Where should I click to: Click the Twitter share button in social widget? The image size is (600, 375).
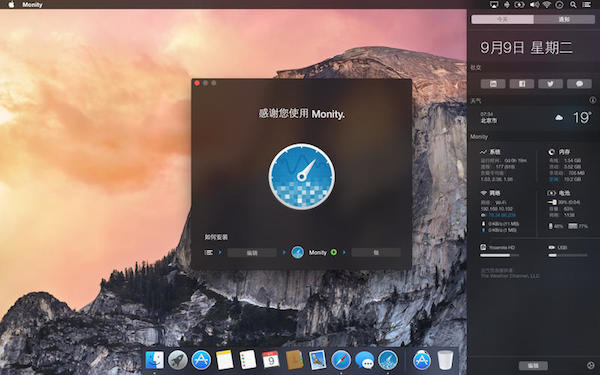[550, 84]
